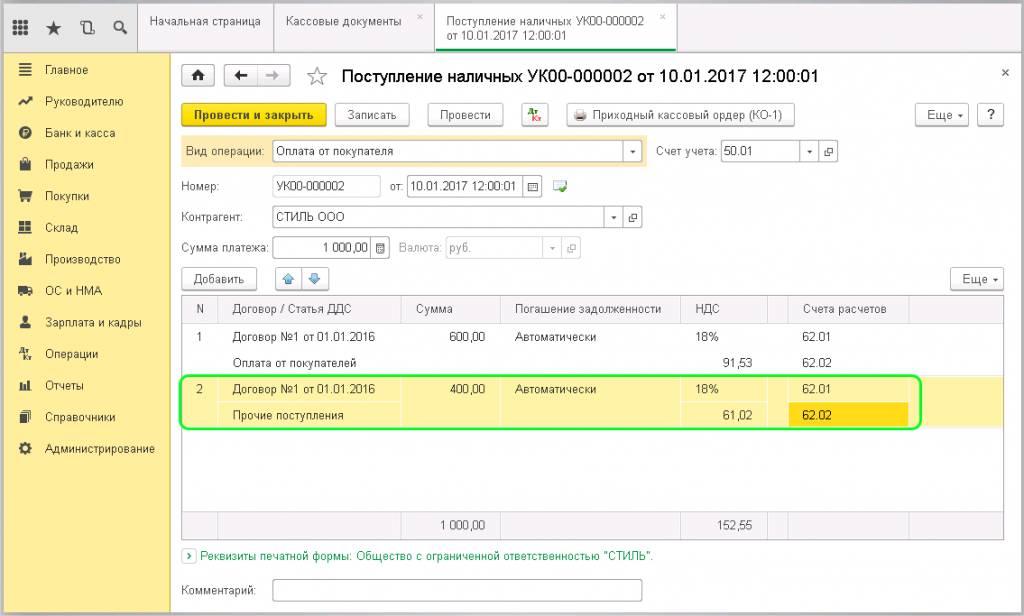1024x616 pixels.
Task: Click the Записать button
Action: coord(372,115)
